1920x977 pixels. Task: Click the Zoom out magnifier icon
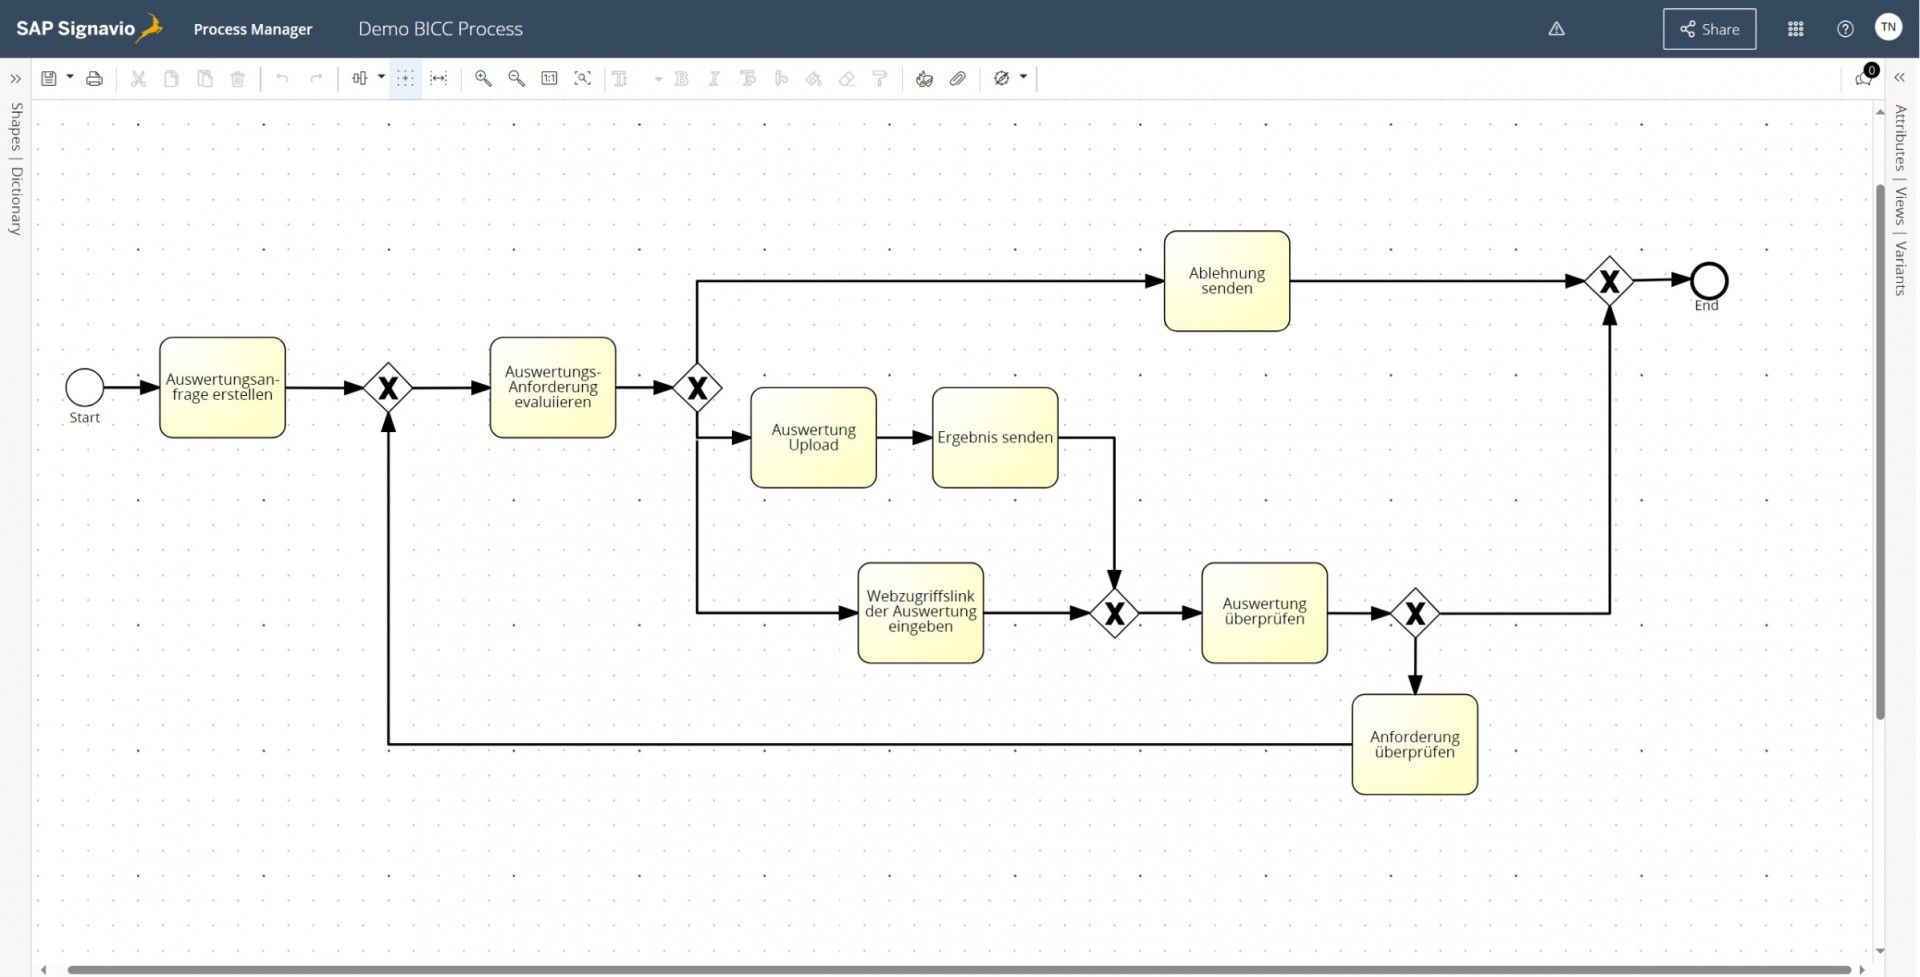tap(516, 78)
